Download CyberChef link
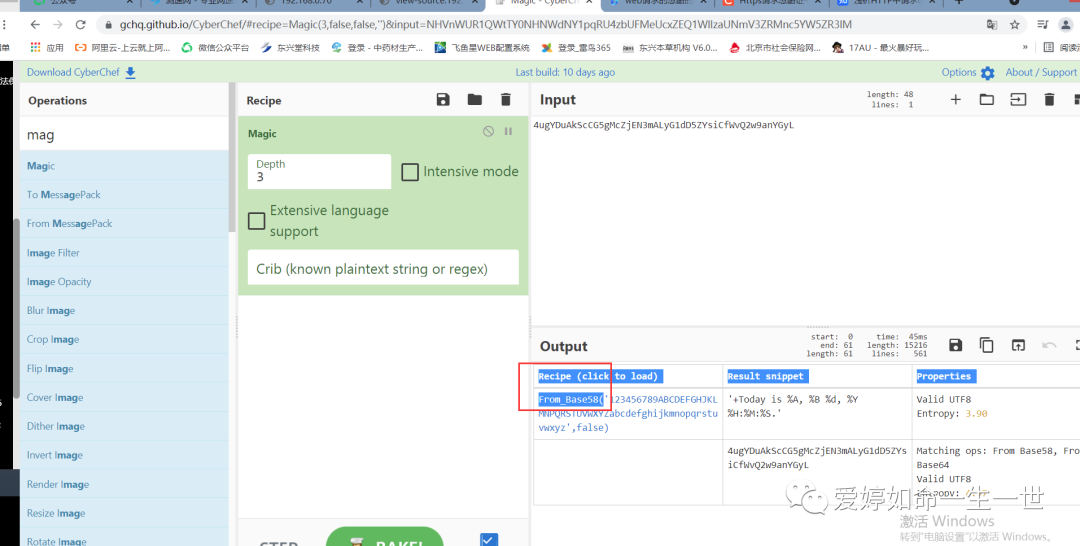Image resolution: width=1080 pixels, height=546 pixels. (81, 72)
